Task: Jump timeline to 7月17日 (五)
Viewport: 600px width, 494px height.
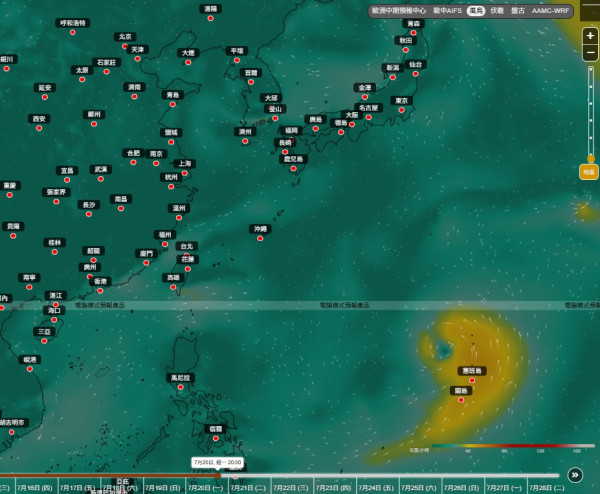Action: [x=79, y=488]
